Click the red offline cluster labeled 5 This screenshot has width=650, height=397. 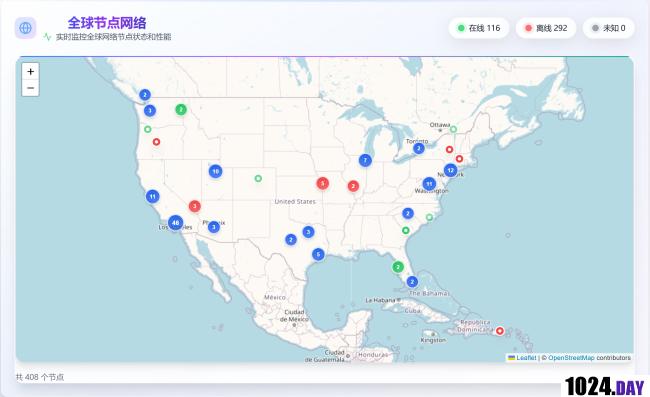tap(323, 183)
